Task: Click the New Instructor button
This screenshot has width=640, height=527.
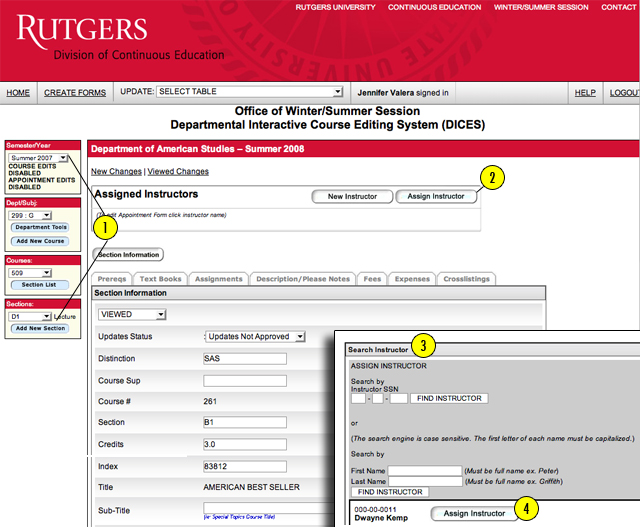Action: pos(352,196)
